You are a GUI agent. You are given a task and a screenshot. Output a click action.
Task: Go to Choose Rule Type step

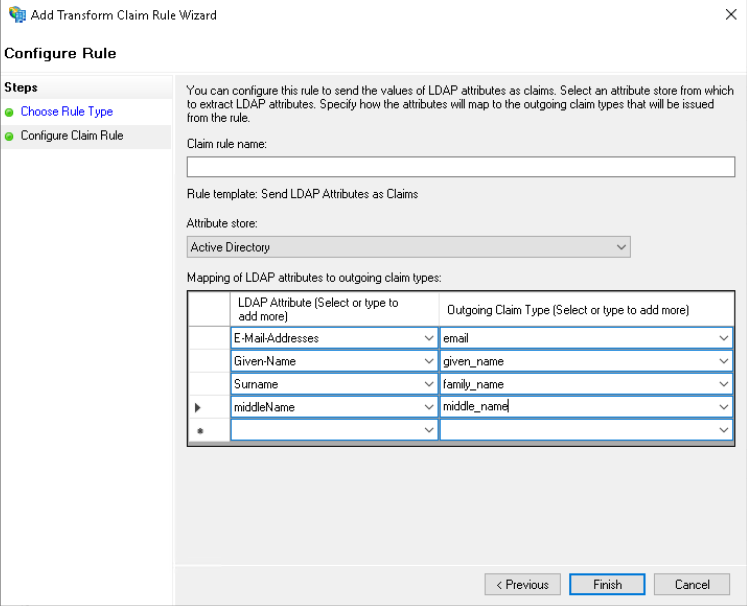pos(66,112)
